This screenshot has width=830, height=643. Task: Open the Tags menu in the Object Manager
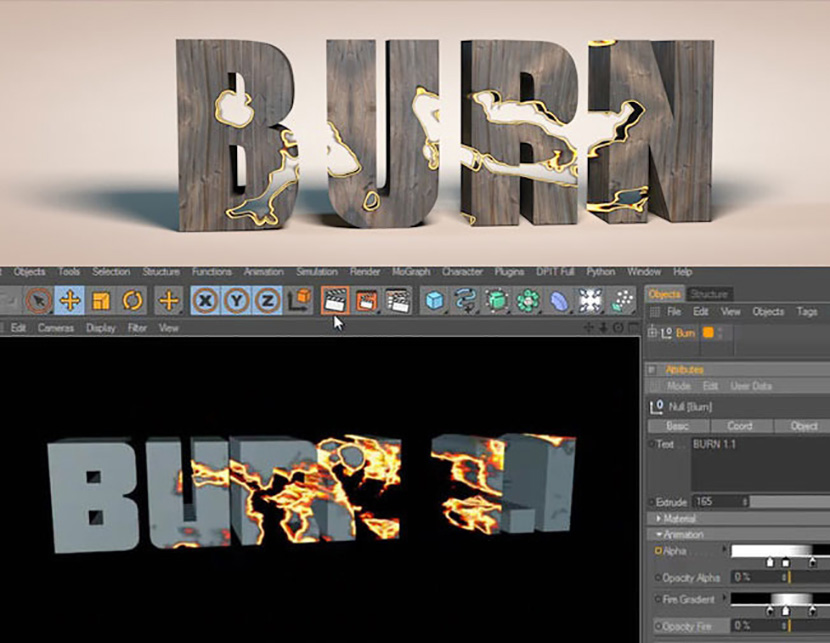[x=807, y=312]
